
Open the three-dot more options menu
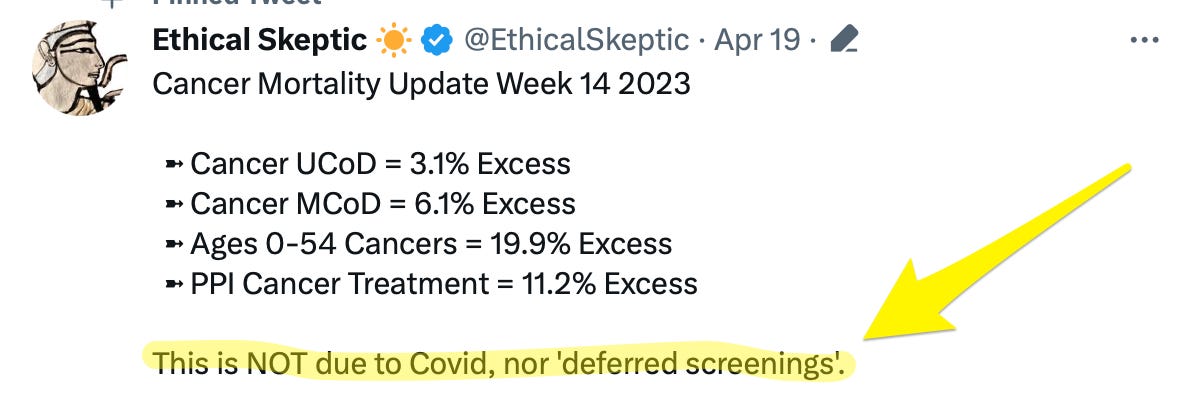pyautogui.click(x=1143, y=41)
